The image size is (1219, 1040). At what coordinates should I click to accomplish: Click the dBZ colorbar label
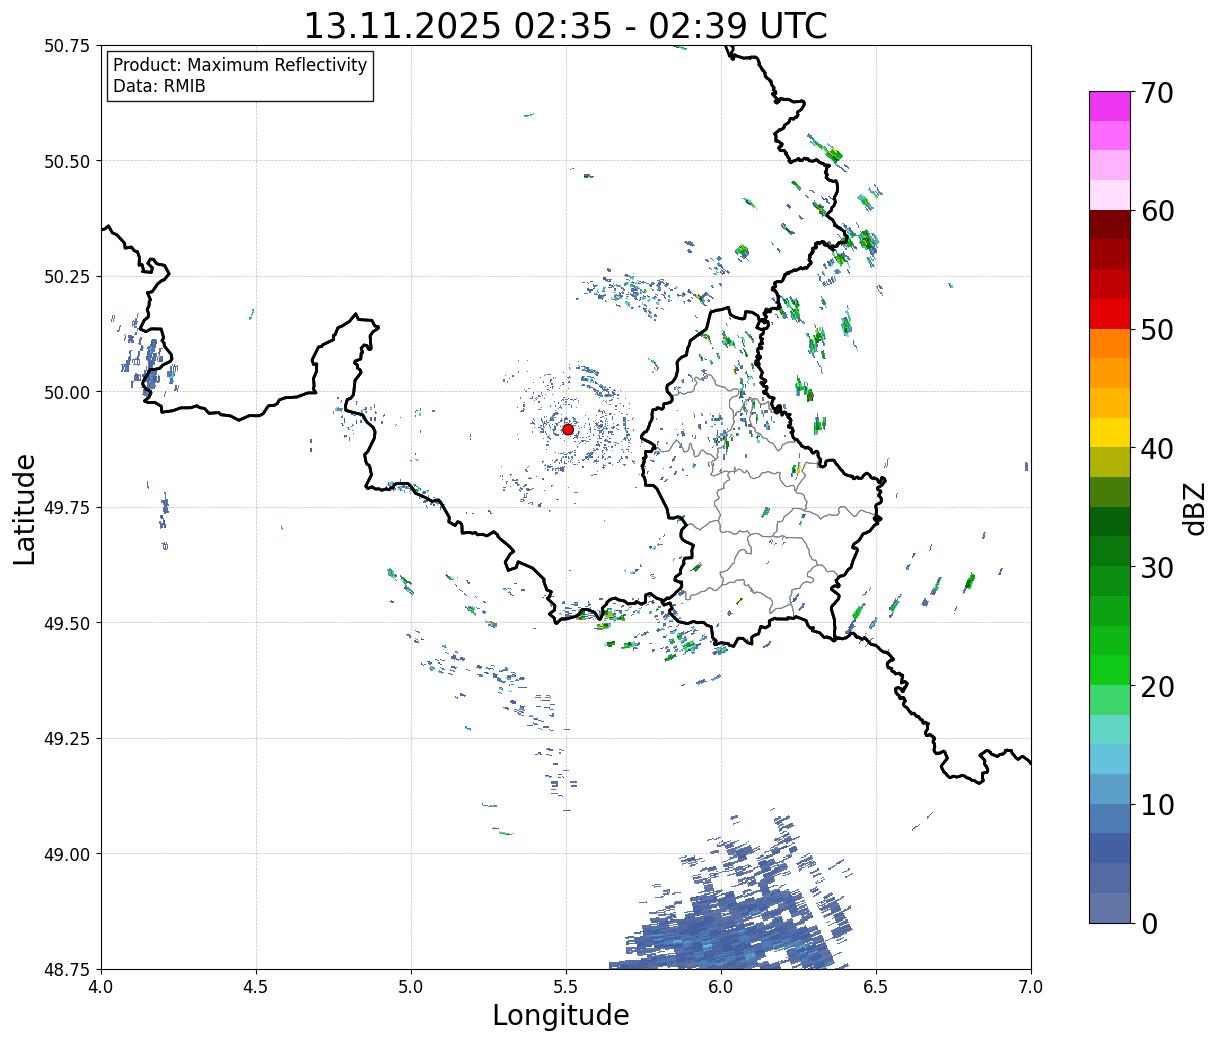1194,507
